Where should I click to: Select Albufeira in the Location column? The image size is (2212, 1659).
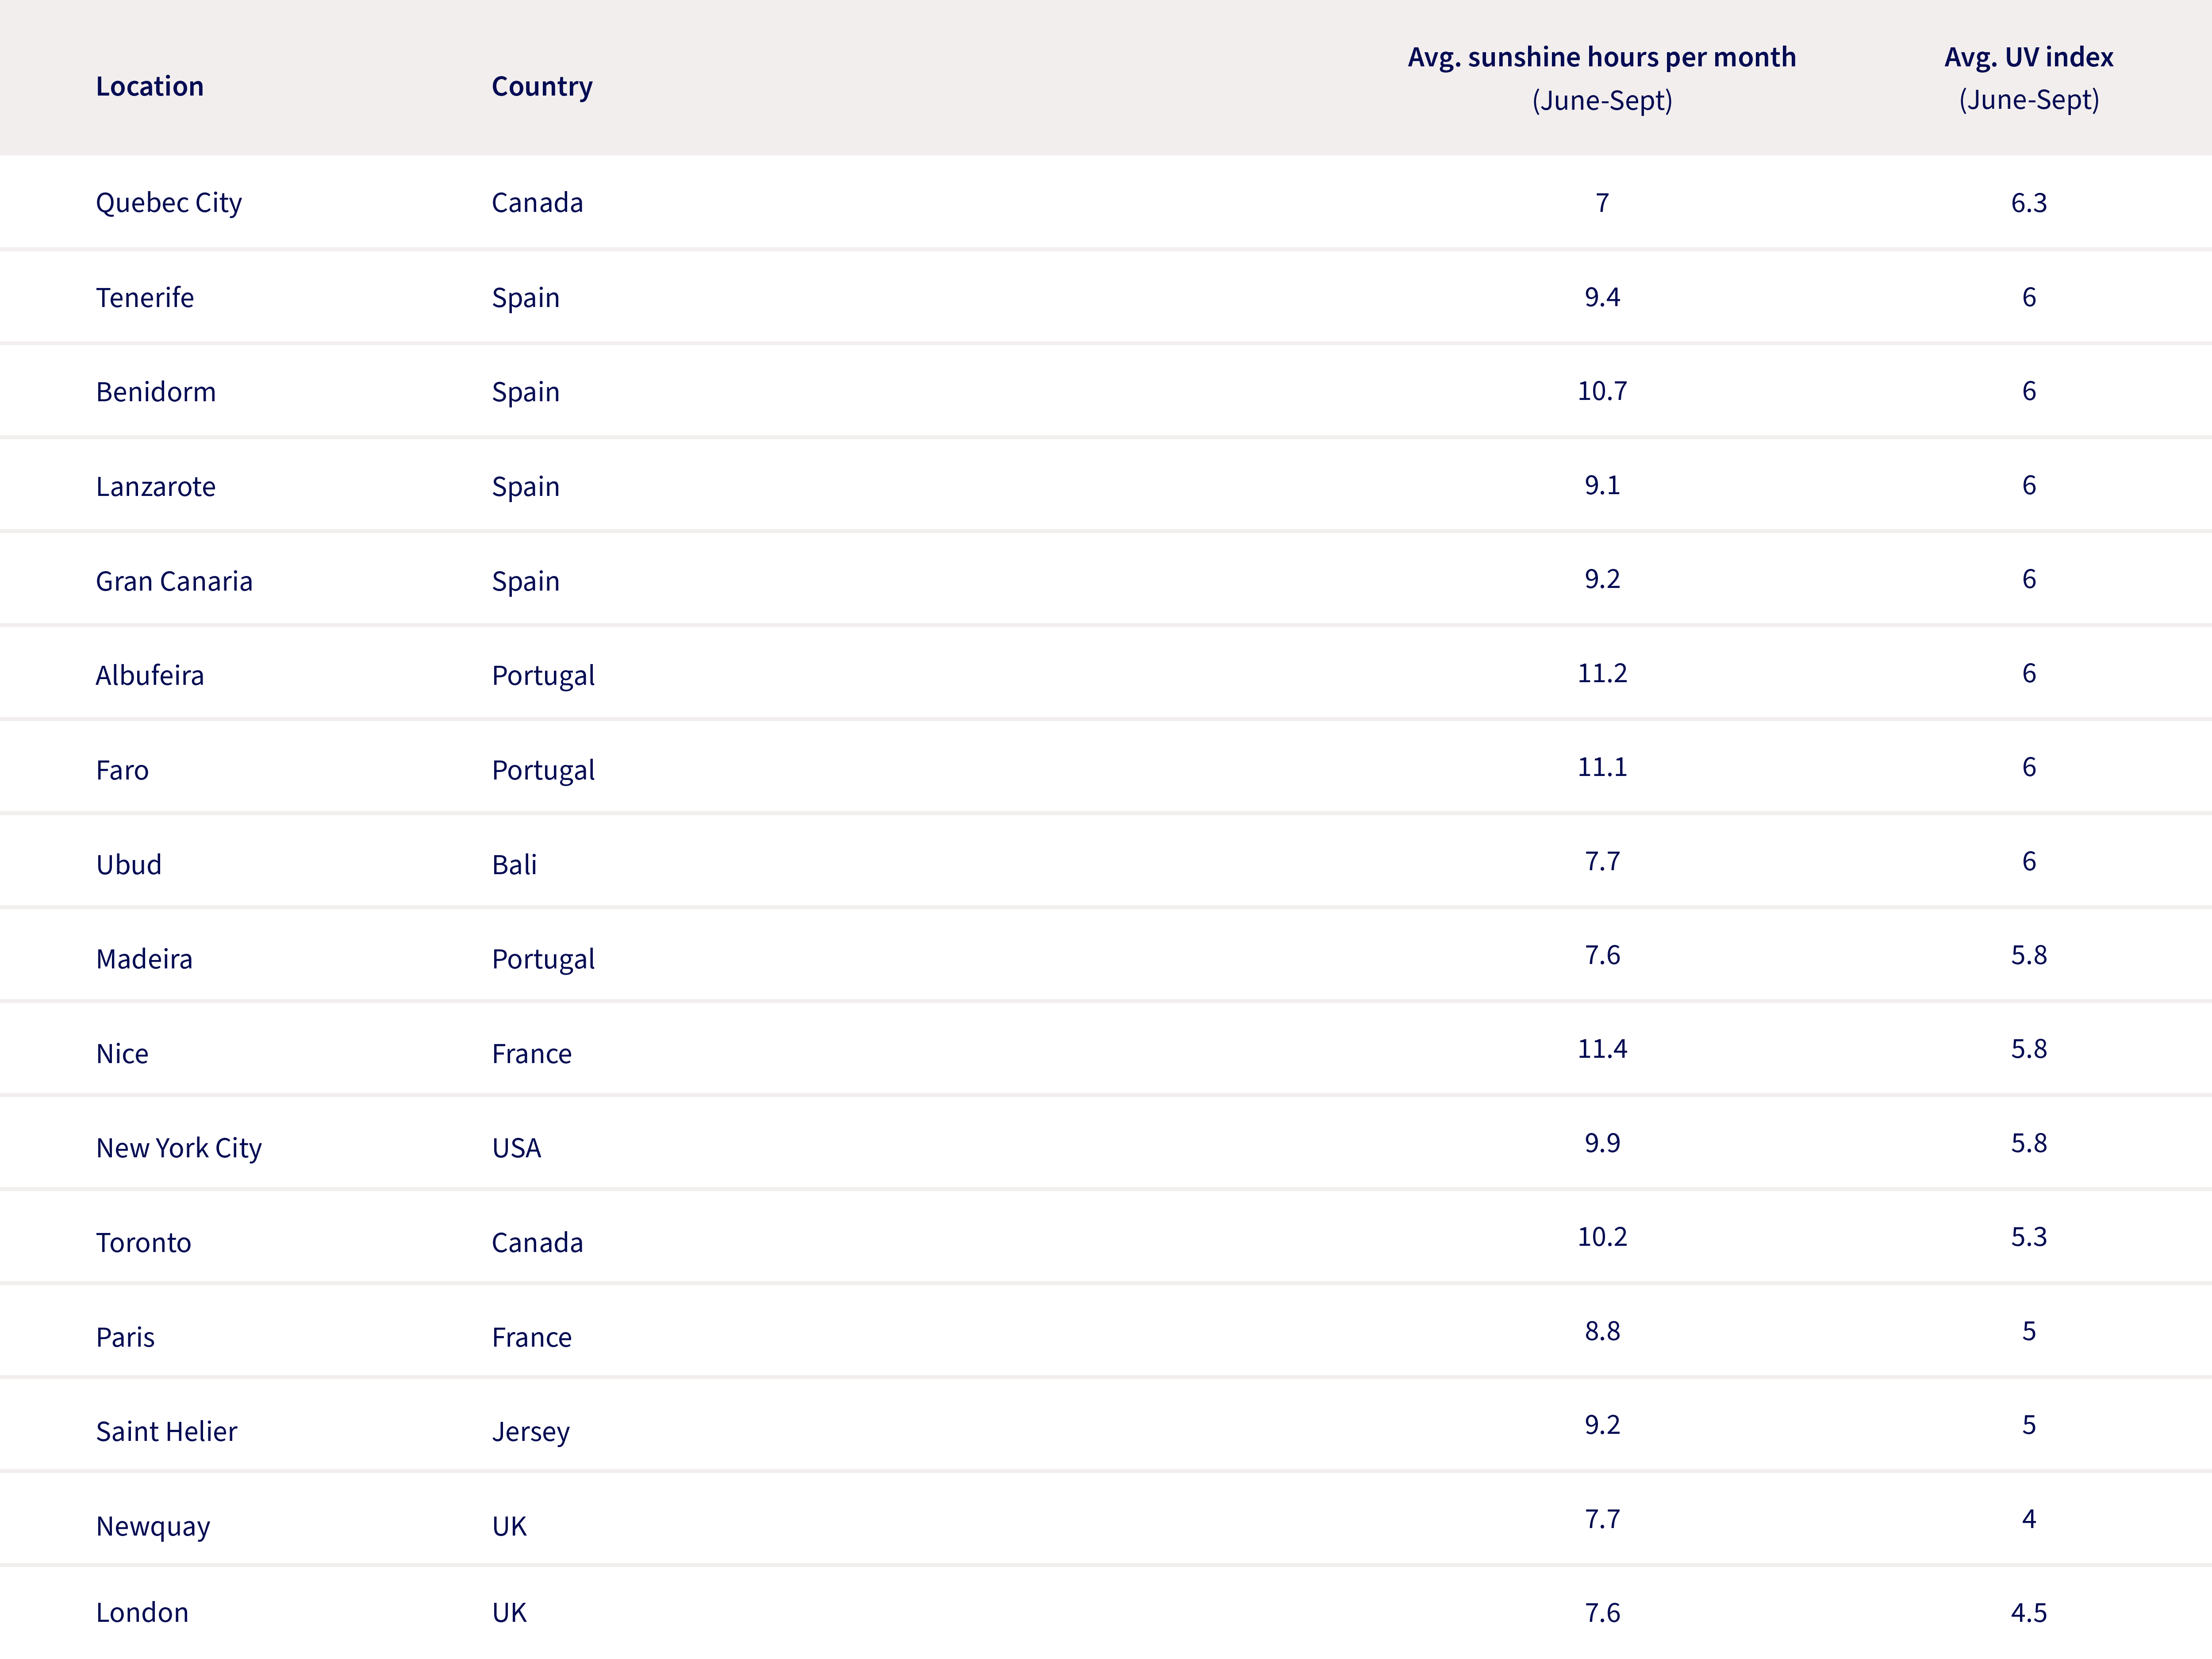[x=150, y=675]
